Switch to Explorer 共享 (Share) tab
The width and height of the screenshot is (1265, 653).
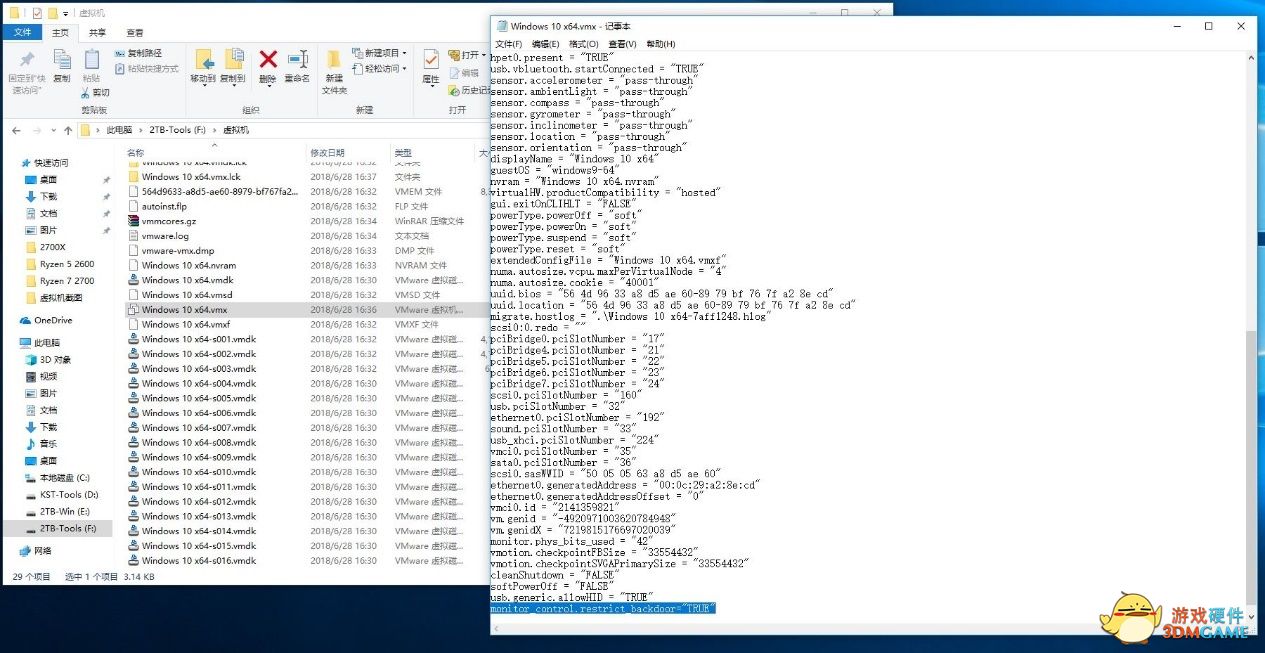(97, 32)
